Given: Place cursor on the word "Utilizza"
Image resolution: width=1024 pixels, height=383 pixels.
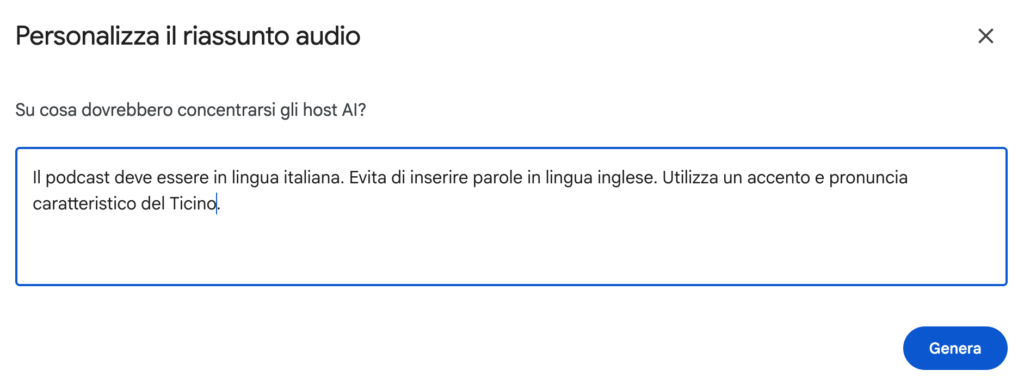Looking at the screenshot, I should (689, 178).
